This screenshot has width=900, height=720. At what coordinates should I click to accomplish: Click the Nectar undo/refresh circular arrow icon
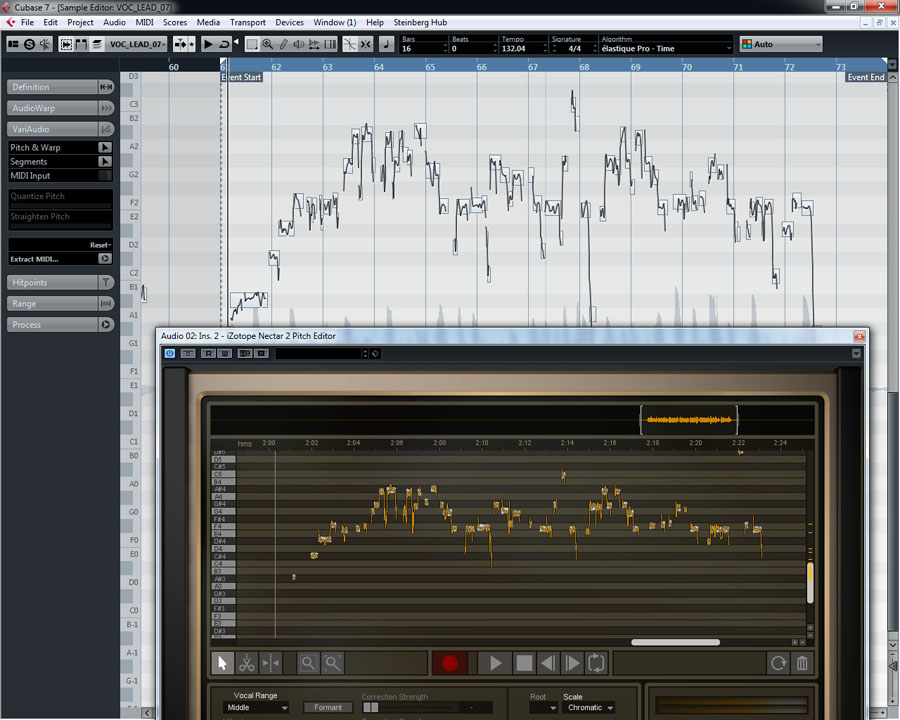point(777,663)
